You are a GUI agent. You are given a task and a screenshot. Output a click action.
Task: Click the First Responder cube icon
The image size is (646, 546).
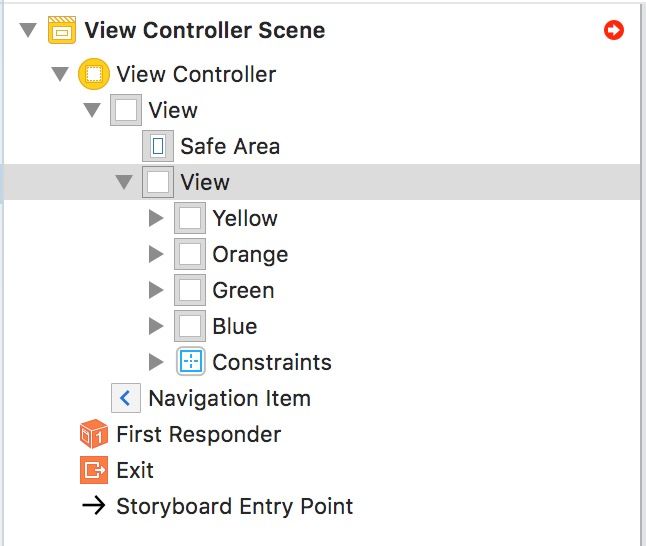pyautogui.click(x=94, y=434)
